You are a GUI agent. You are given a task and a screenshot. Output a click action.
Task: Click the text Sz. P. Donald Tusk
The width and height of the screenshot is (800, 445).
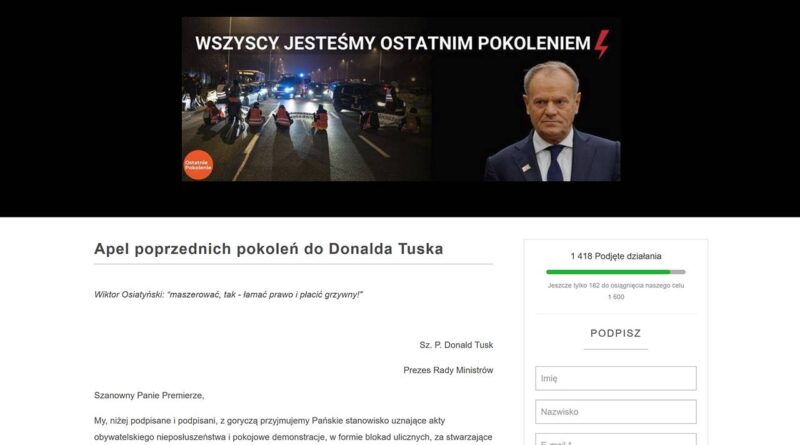pos(456,345)
